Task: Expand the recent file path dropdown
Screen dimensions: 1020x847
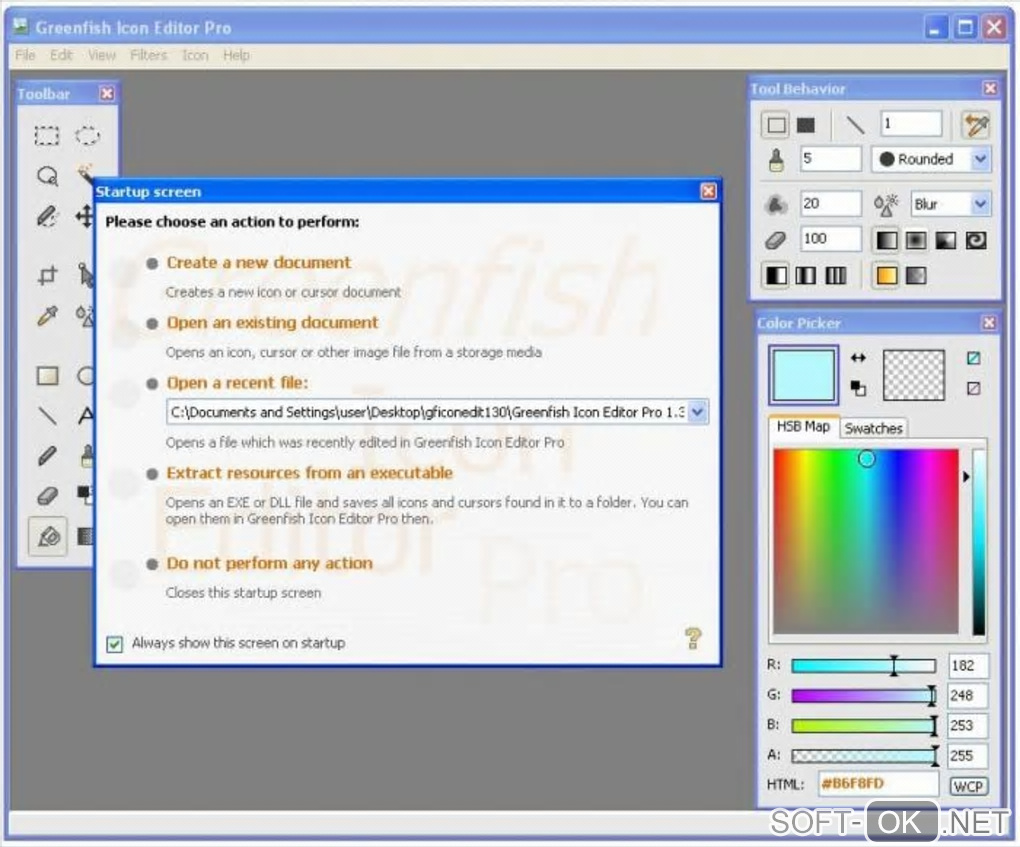Action: pyautogui.click(x=697, y=412)
